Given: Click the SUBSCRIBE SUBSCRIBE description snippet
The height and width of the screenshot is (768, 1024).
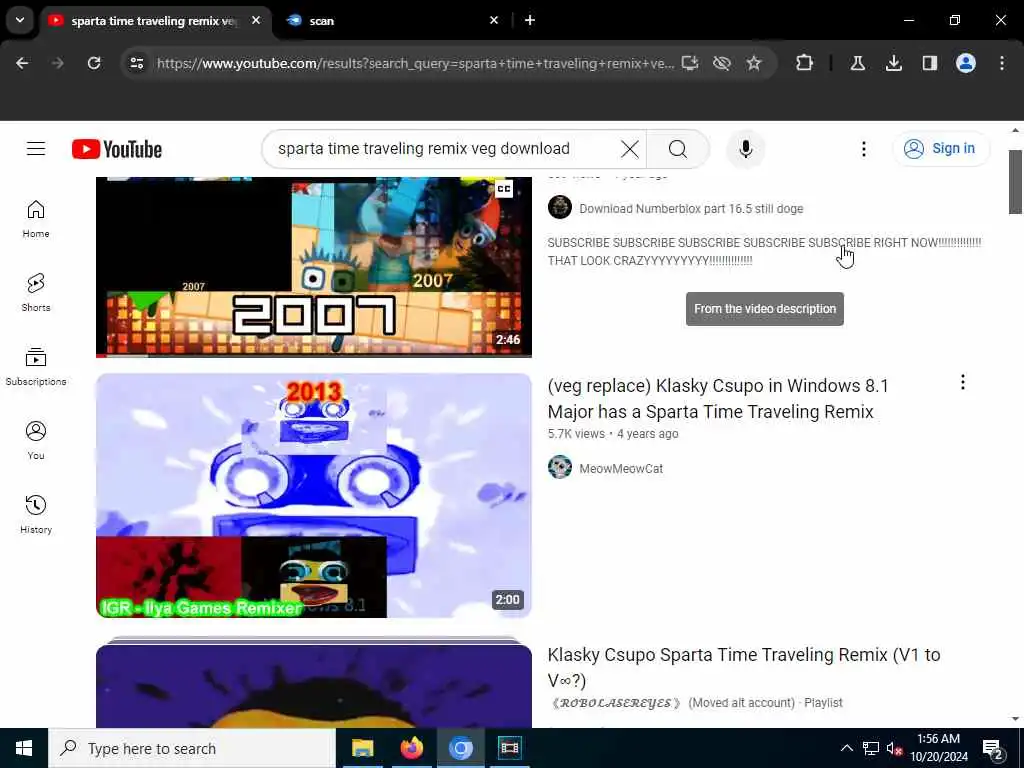Looking at the screenshot, I should [764, 251].
